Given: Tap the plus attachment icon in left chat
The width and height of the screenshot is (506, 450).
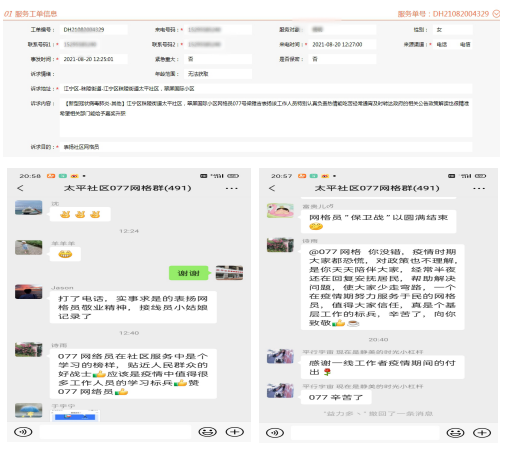Looking at the screenshot, I should [x=235, y=432].
